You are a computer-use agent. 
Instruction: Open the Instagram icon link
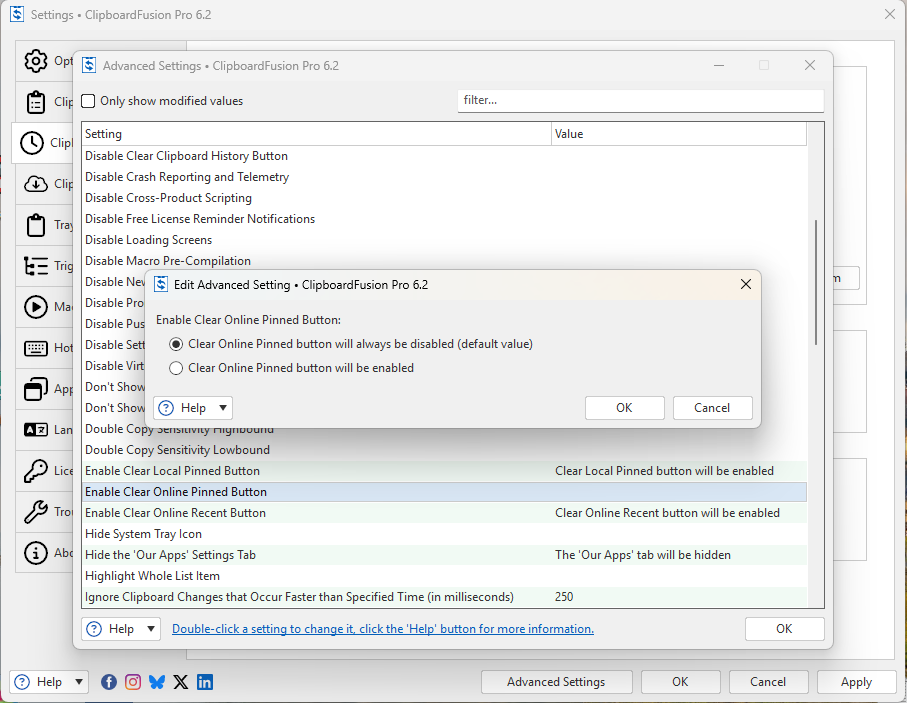(x=133, y=682)
